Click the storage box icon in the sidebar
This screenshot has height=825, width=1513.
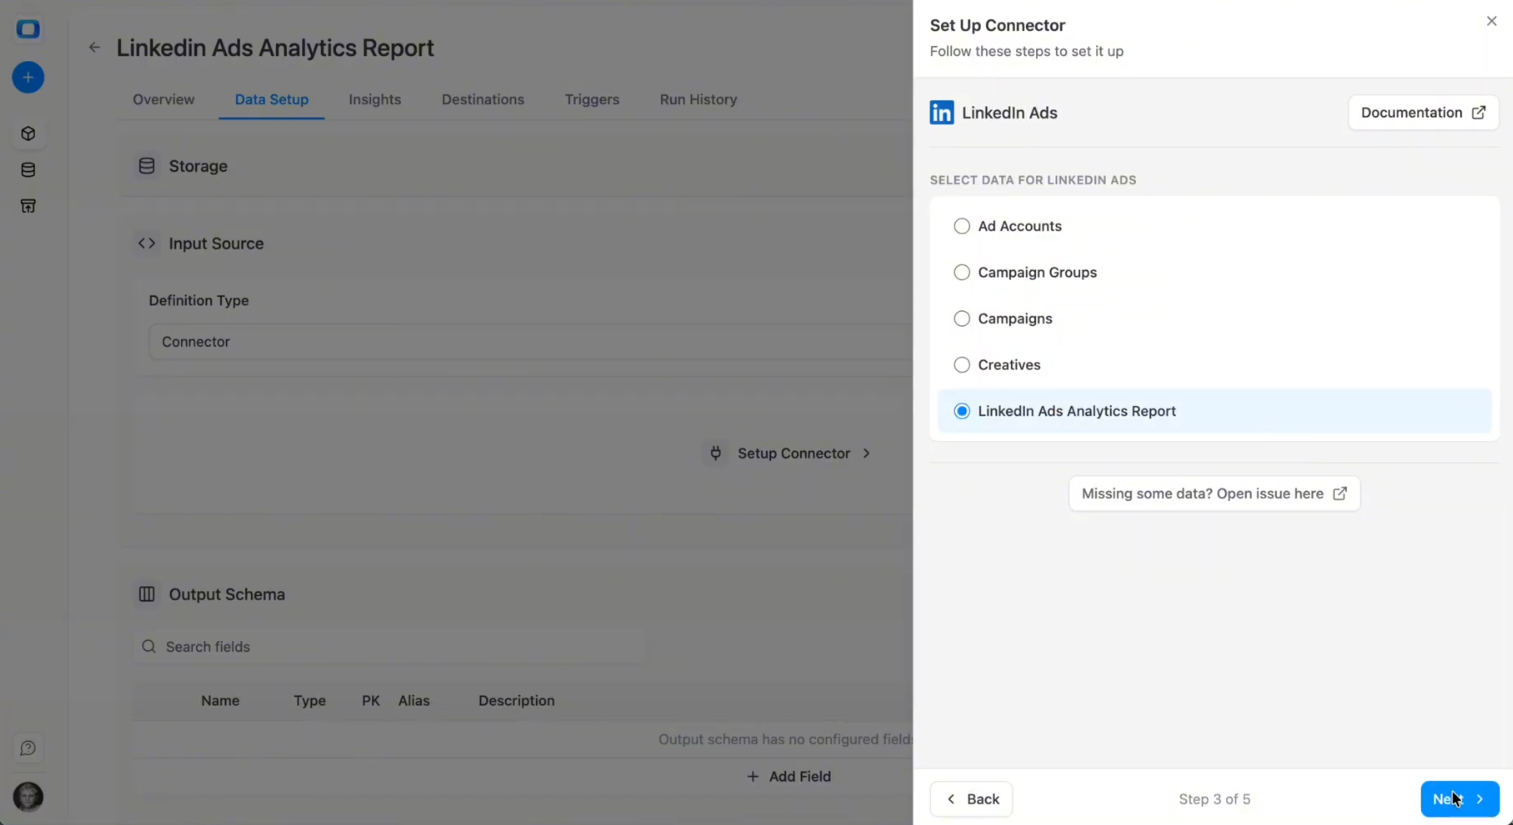pyautogui.click(x=27, y=206)
